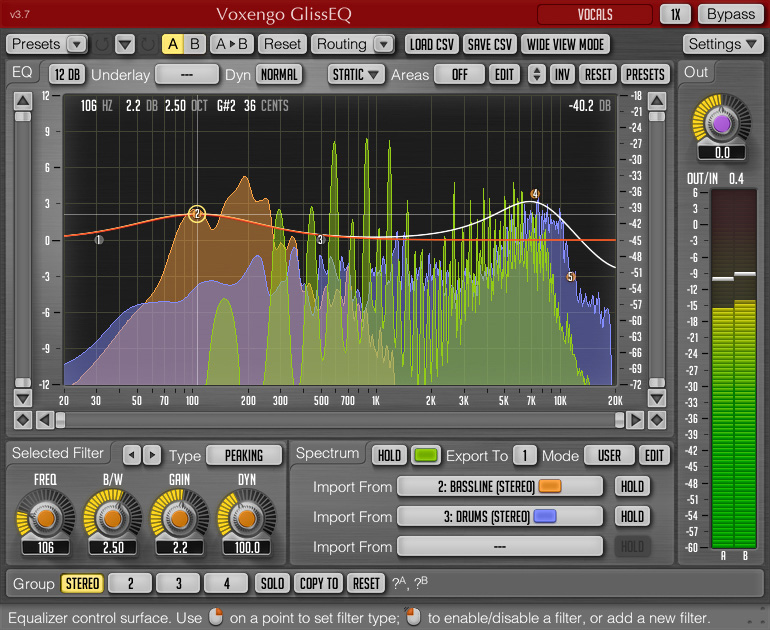Click the FREQ knob

[44, 518]
